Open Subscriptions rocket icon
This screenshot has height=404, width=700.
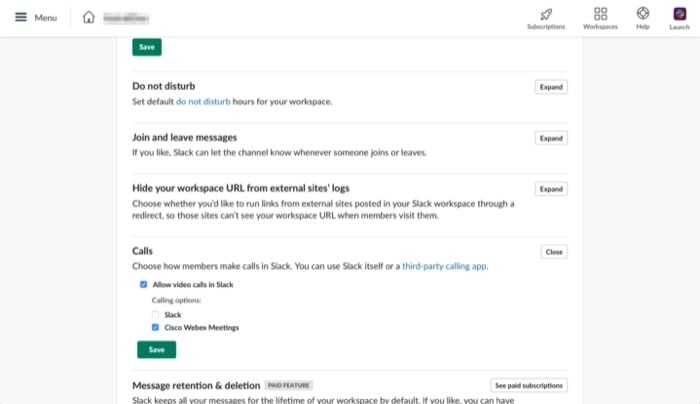click(x=545, y=14)
